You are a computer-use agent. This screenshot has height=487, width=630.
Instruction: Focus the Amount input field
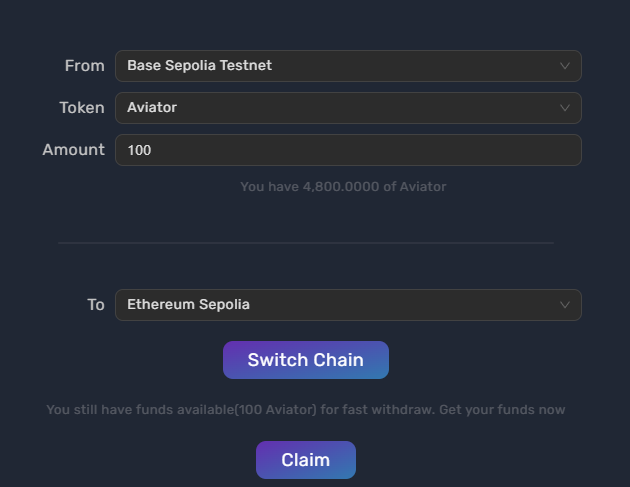pyautogui.click(x=348, y=150)
